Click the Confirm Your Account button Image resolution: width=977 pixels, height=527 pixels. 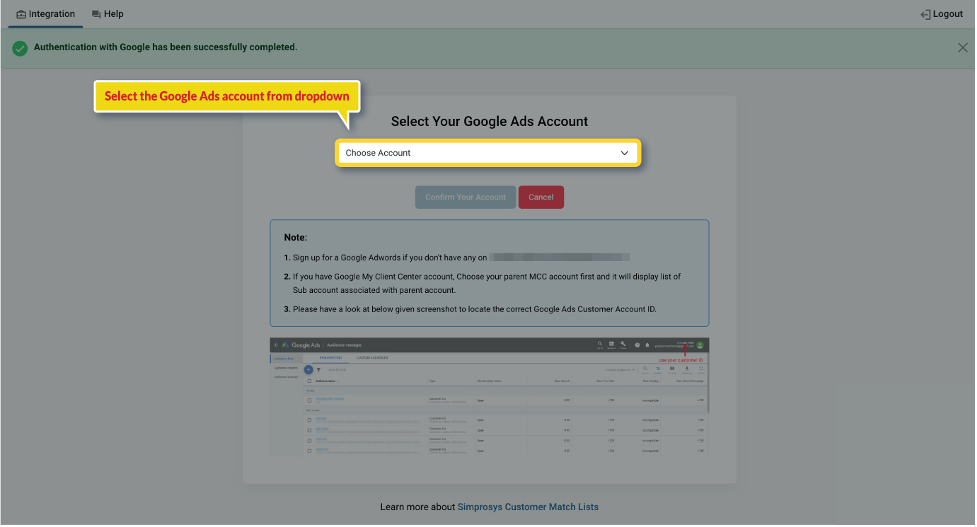[x=465, y=197]
